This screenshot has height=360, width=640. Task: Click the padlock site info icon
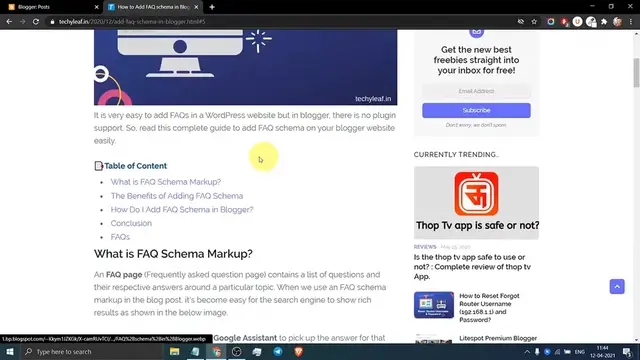[x=52, y=22]
